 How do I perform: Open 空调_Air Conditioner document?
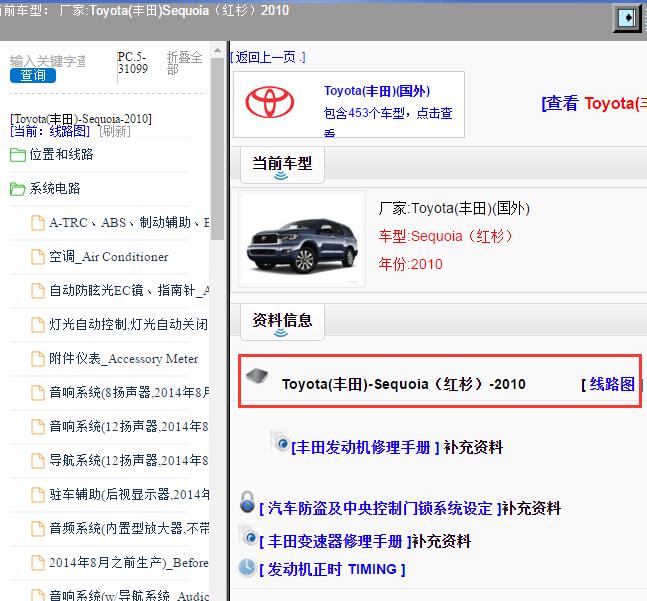click(x=109, y=257)
